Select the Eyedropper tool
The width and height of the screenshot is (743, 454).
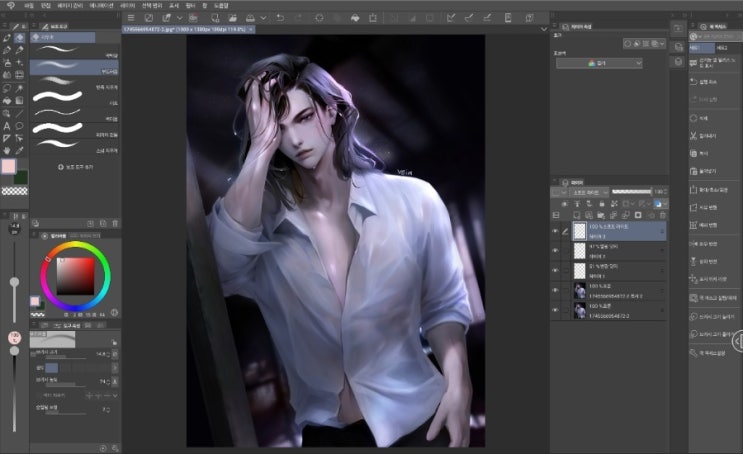click(19, 151)
